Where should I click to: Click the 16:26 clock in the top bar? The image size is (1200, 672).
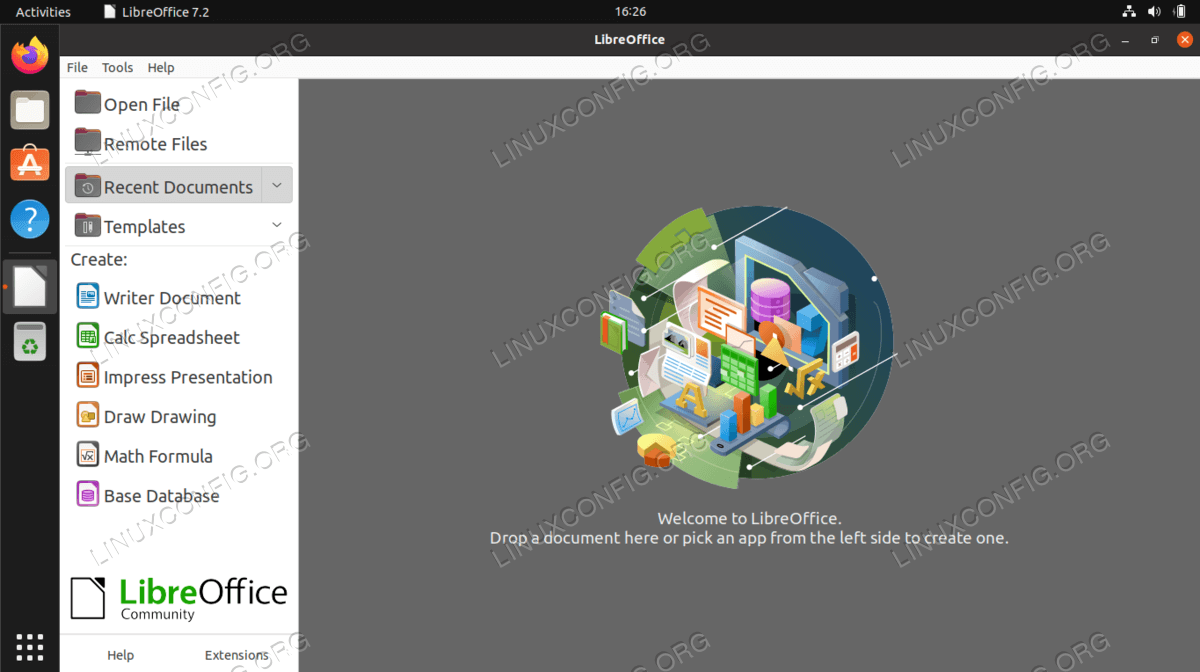pyautogui.click(x=630, y=12)
